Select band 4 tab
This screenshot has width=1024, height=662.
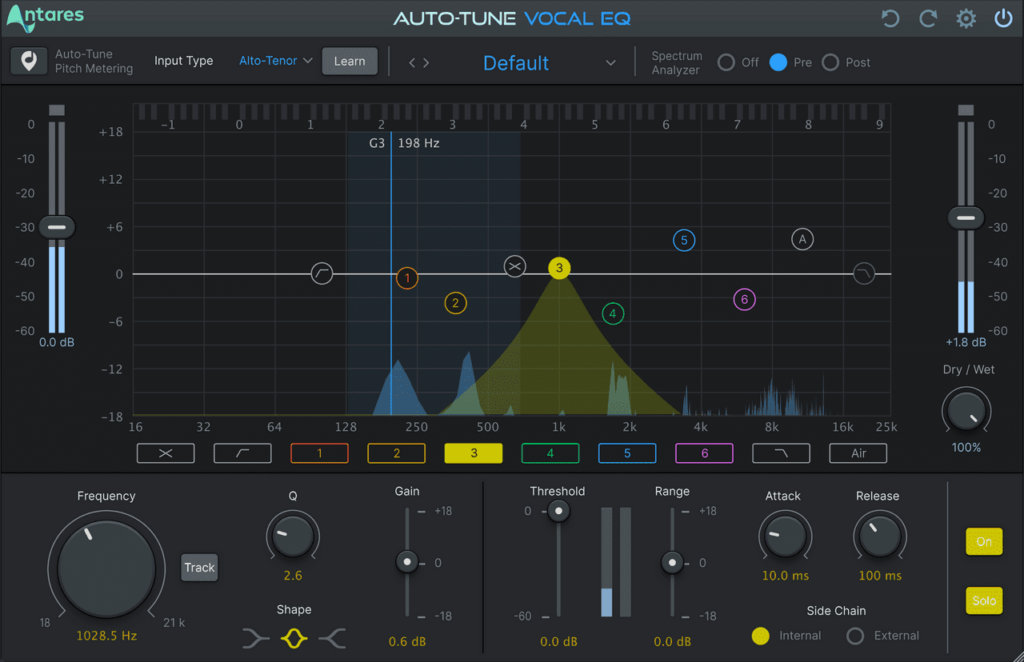click(x=550, y=453)
